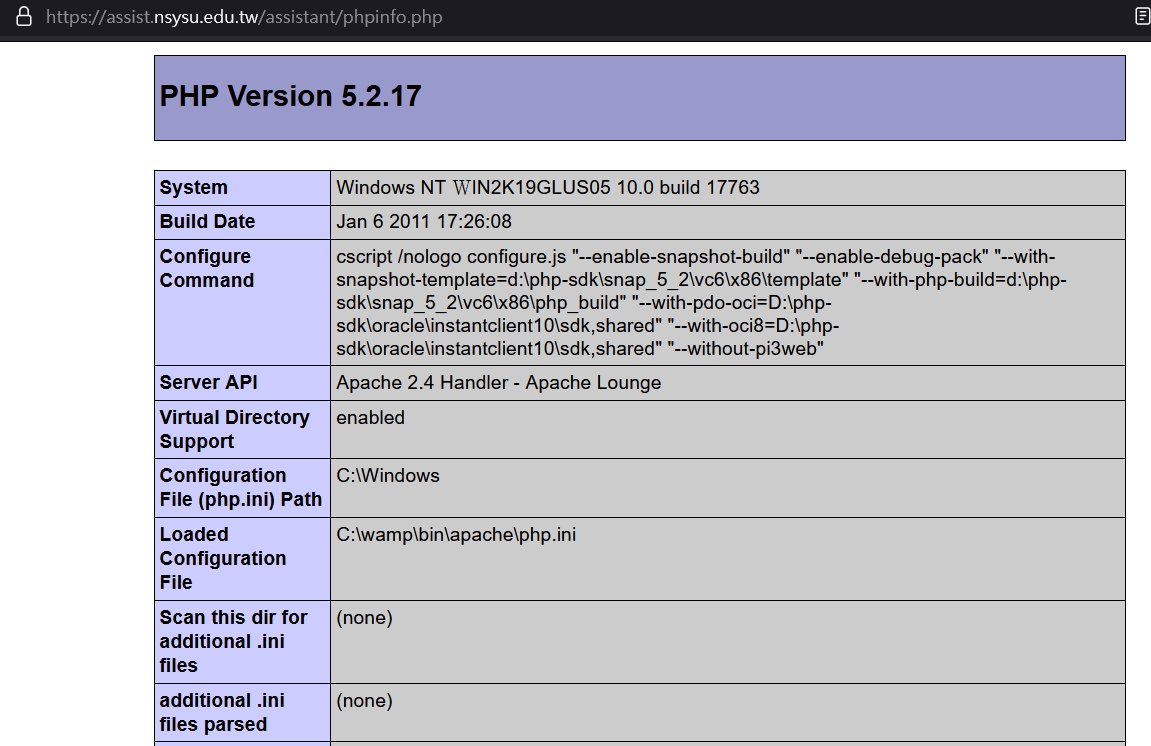Screen dimensions: 1151x746
Task: Select (none) value in Scan this dir row
Action: pyautogui.click(x=364, y=618)
